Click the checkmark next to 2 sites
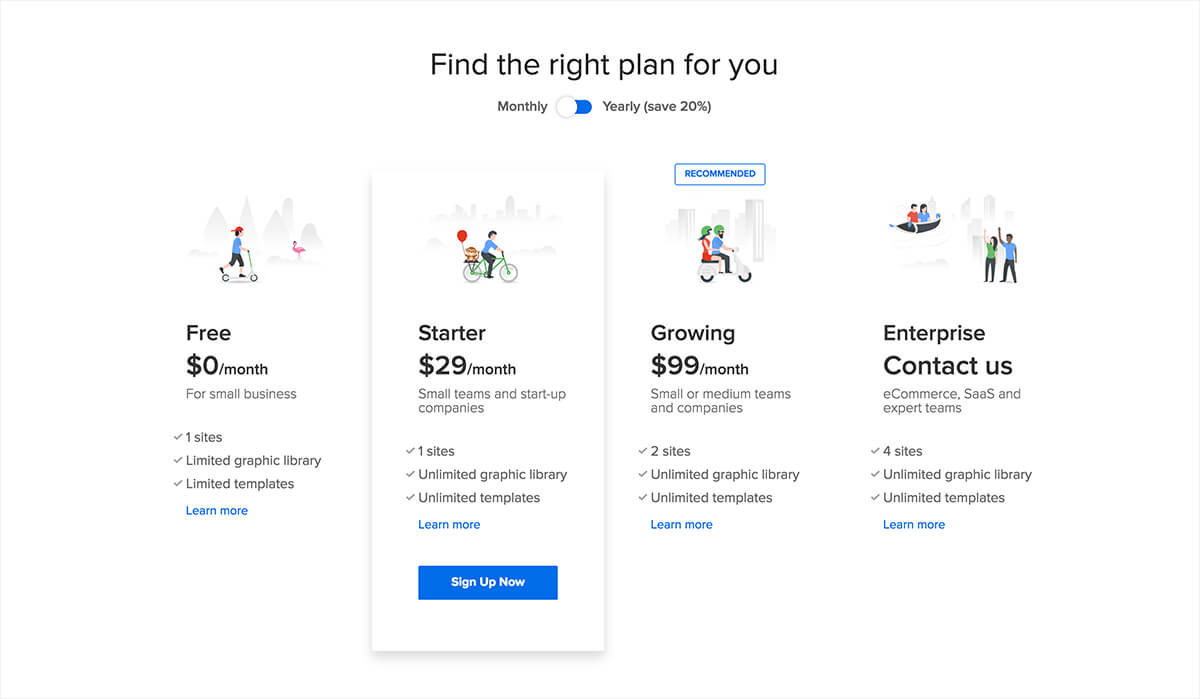The height and width of the screenshot is (699, 1200). [642, 451]
